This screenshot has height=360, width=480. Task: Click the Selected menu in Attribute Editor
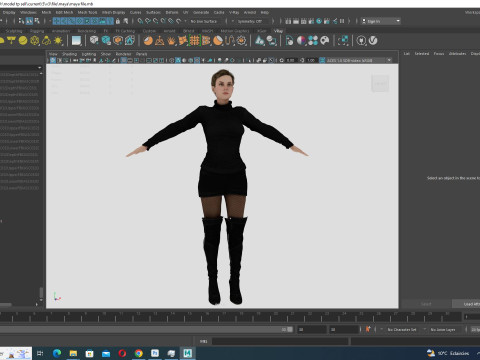(422, 54)
